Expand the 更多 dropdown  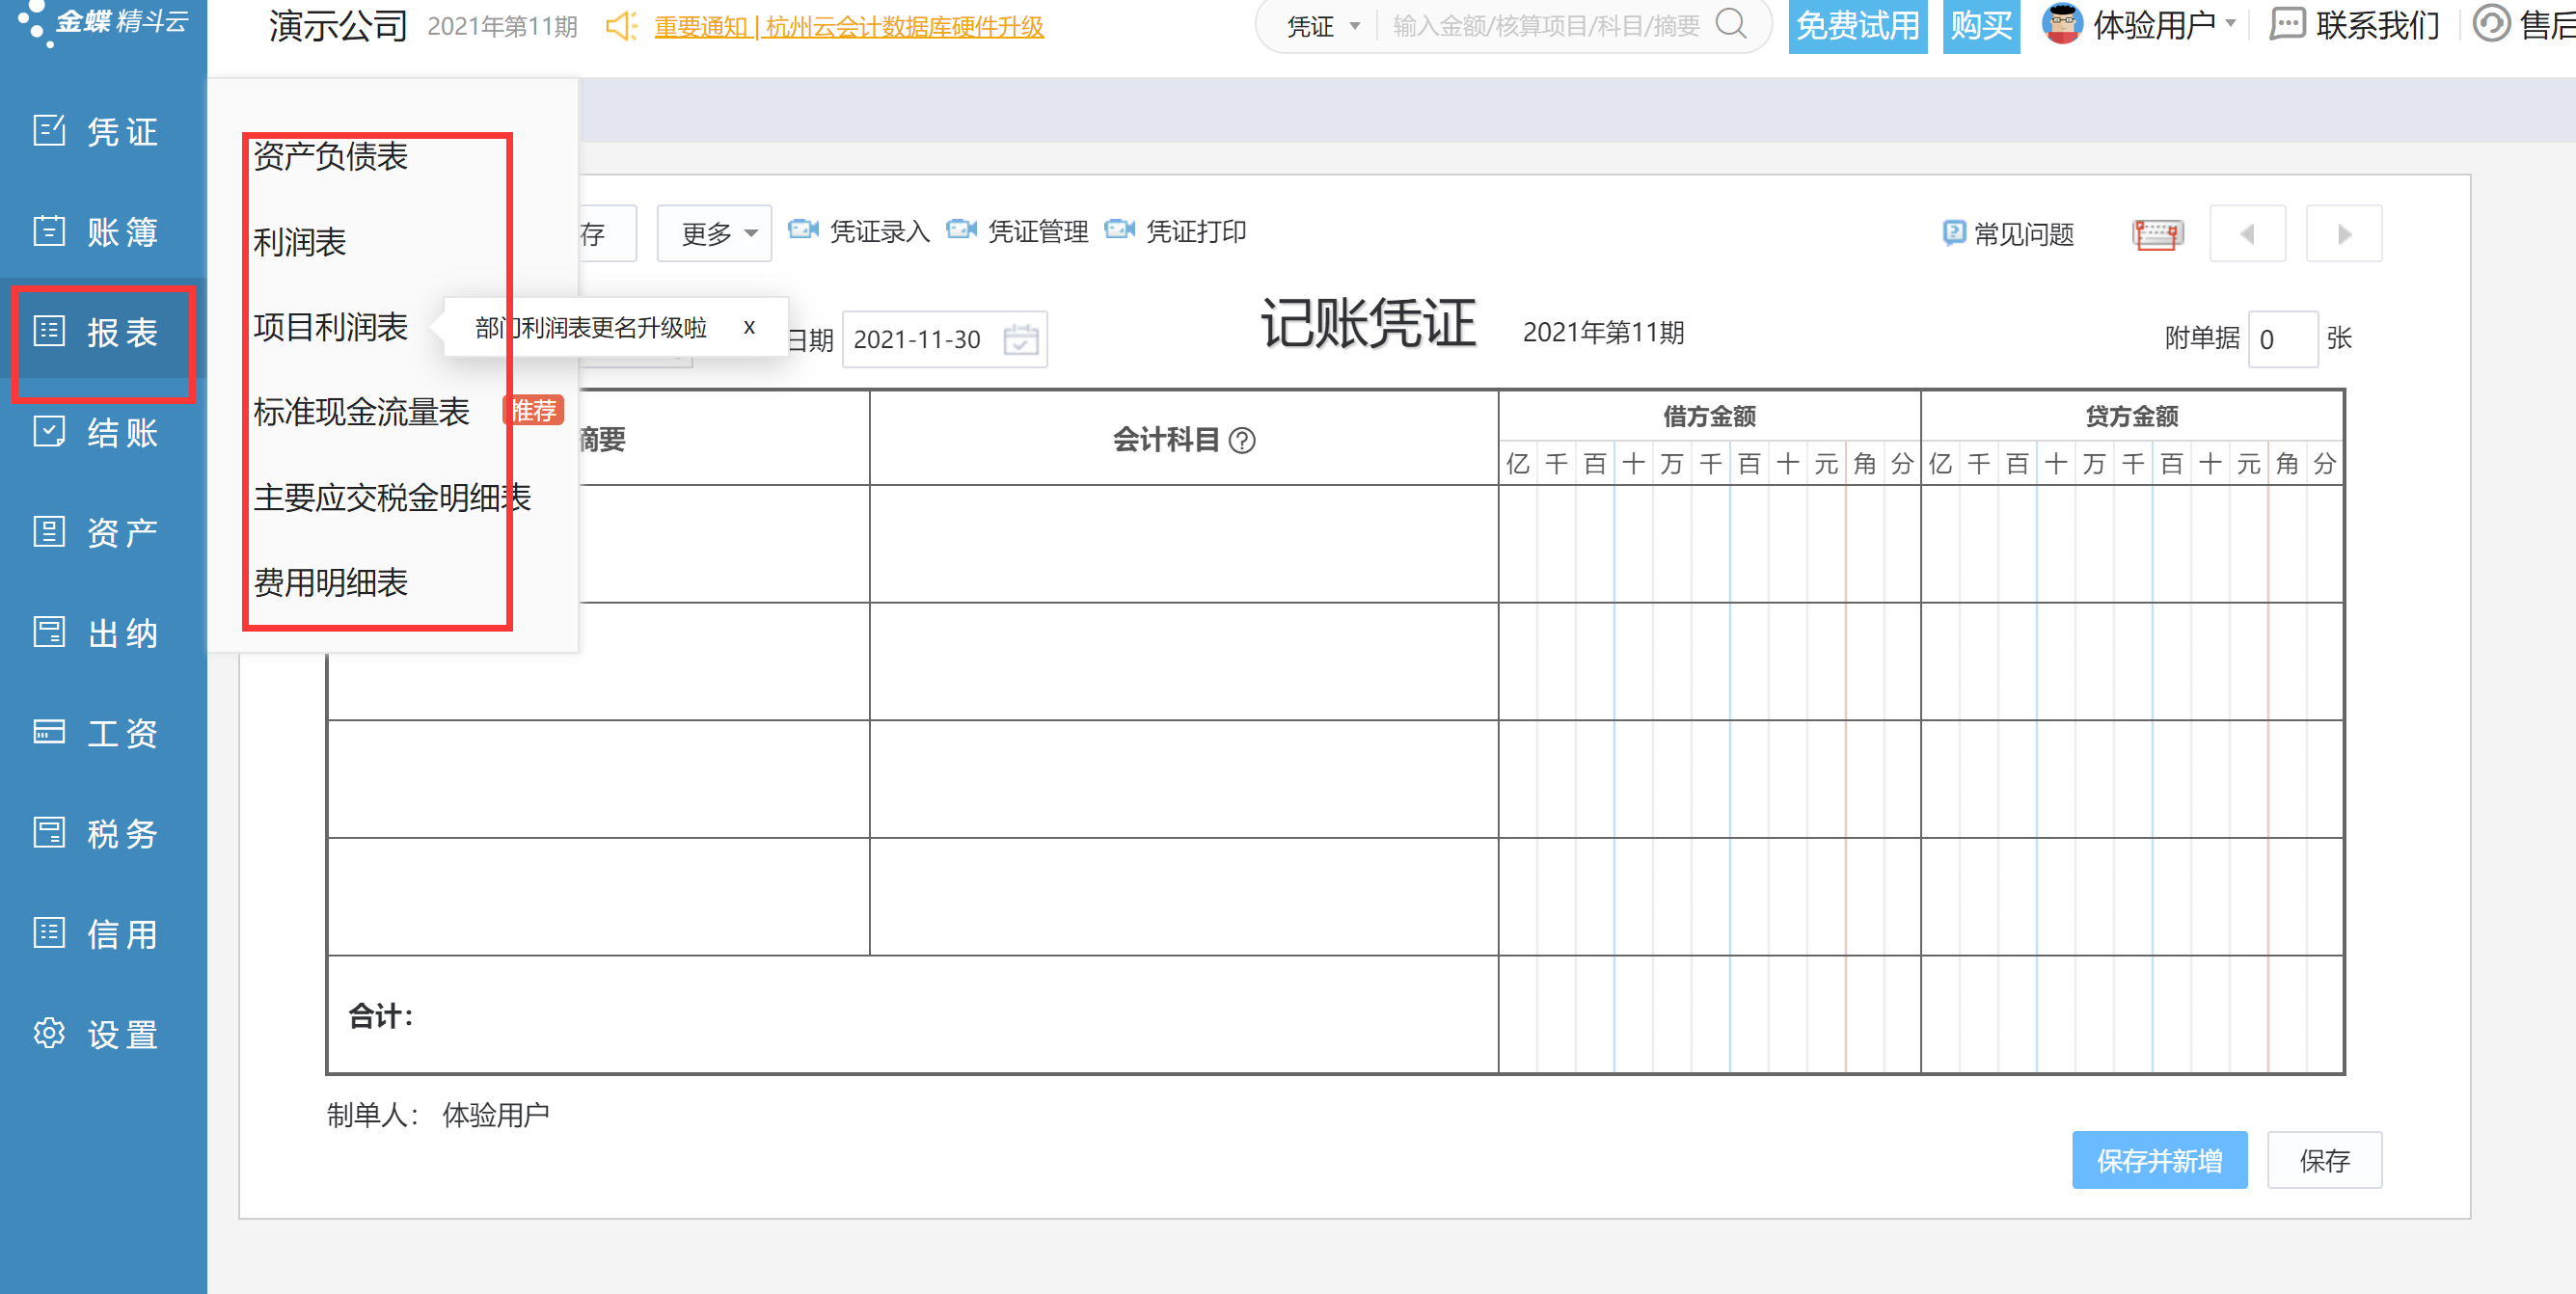(715, 234)
